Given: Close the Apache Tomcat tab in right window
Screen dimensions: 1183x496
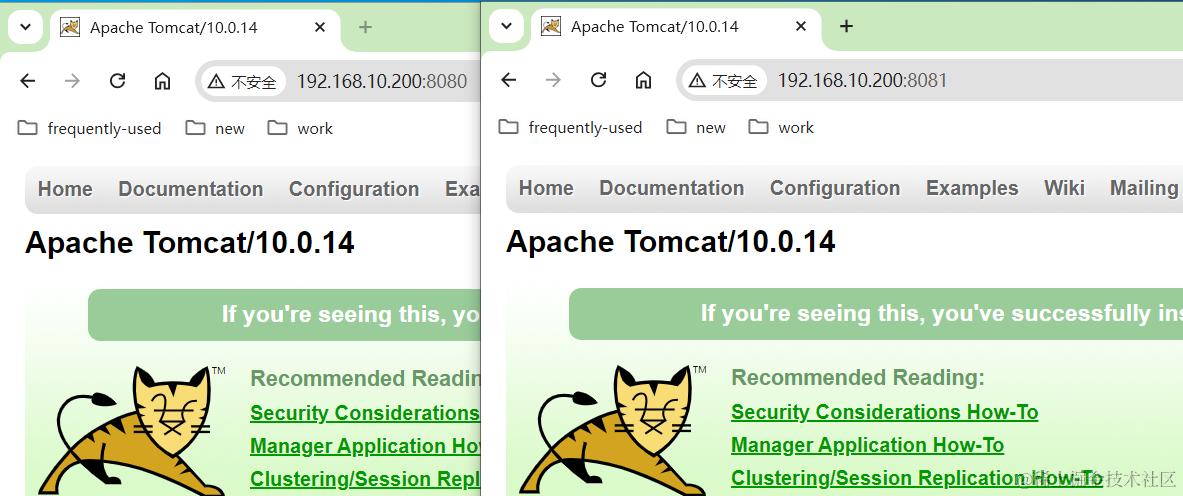Looking at the screenshot, I should [x=801, y=27].
